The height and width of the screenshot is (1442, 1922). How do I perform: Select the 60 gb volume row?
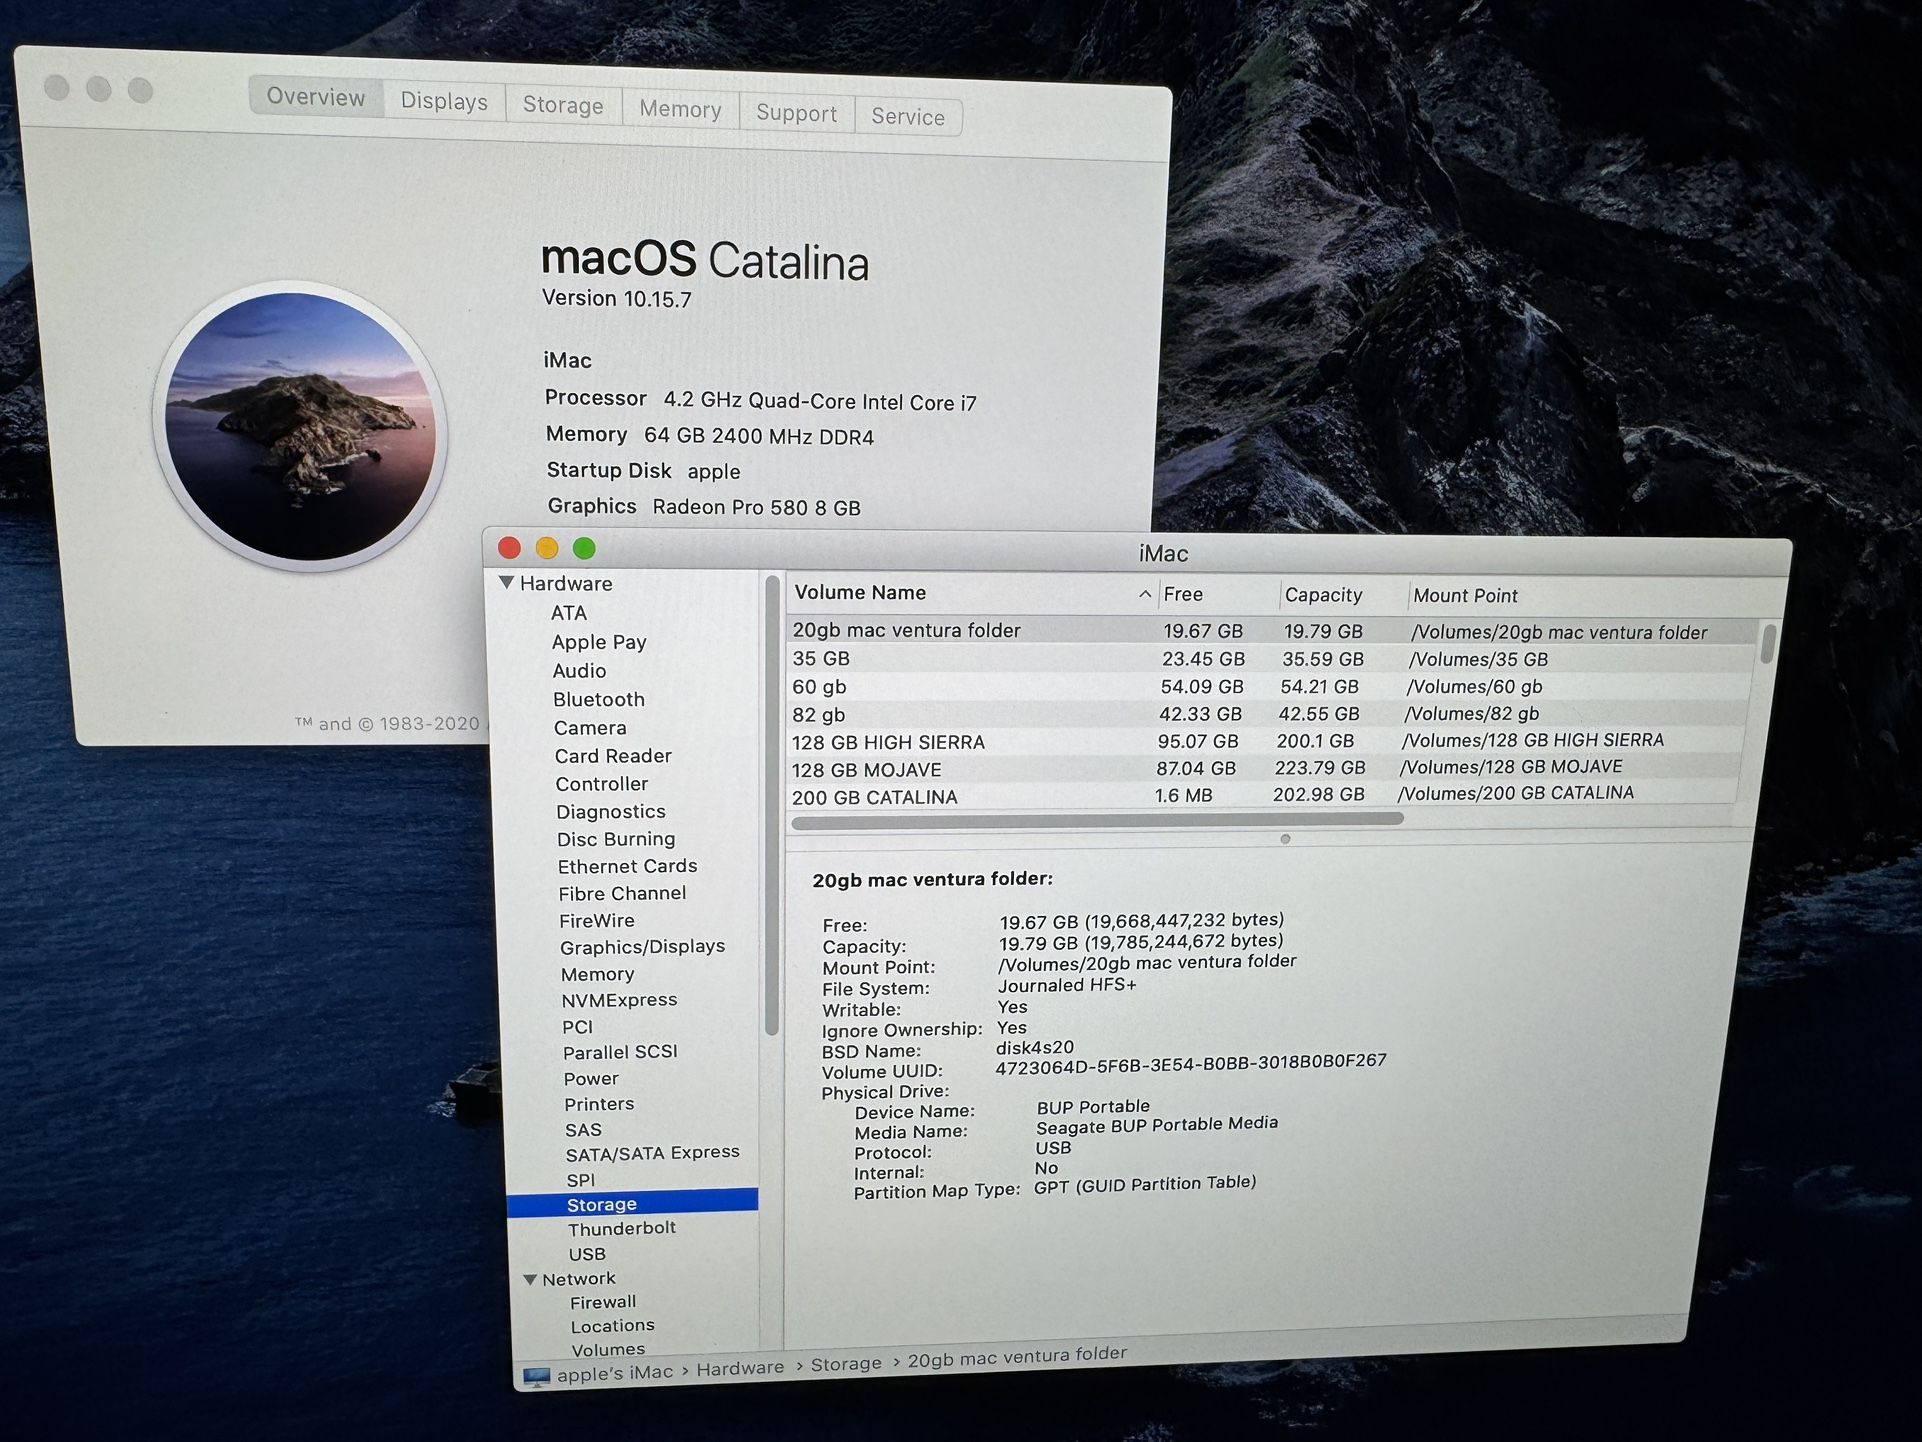point(1268,687)
